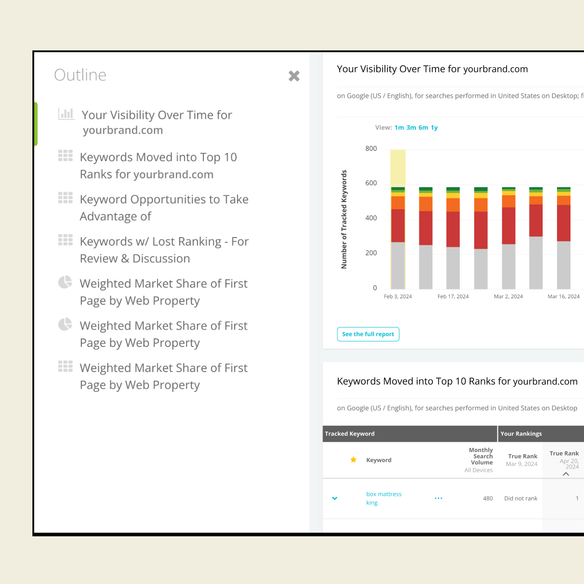The image size is (584, 584).
Task: Click grid icon beside last Weighted Market Share item
Action: point(66,366)
